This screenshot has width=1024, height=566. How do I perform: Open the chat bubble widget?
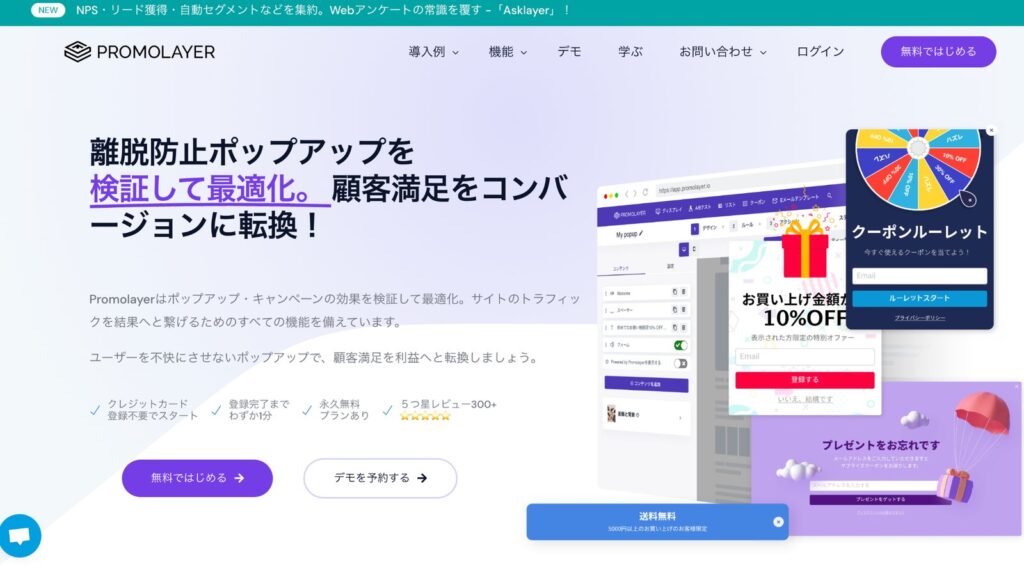point(20,536)
